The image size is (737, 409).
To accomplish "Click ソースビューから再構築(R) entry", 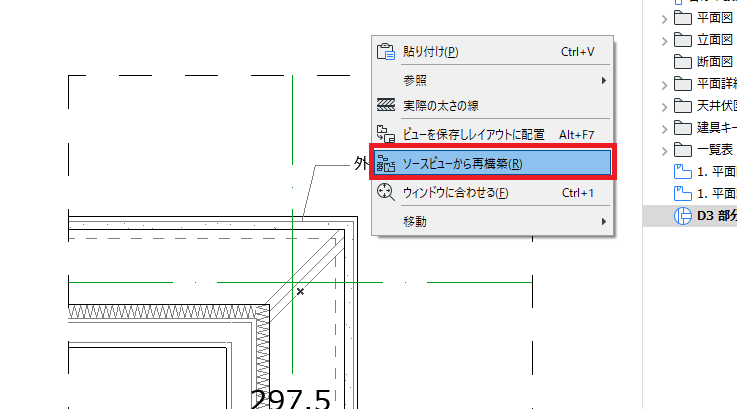I will (492, 164).
